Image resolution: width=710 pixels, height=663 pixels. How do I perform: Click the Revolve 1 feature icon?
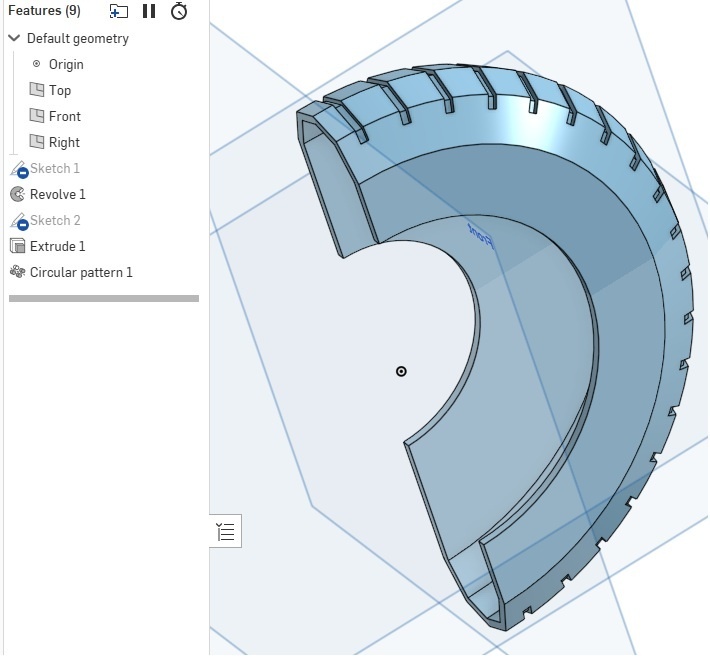tap(18, 194)
